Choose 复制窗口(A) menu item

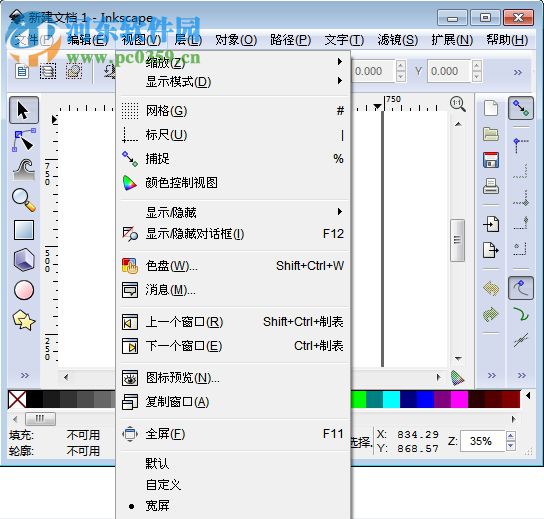(233, 402)
